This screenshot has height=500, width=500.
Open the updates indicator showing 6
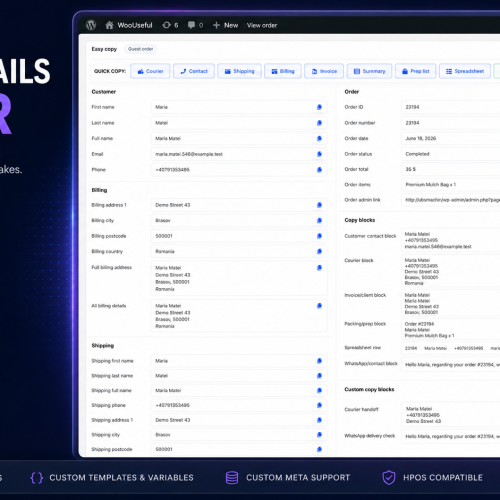point(170,25)
